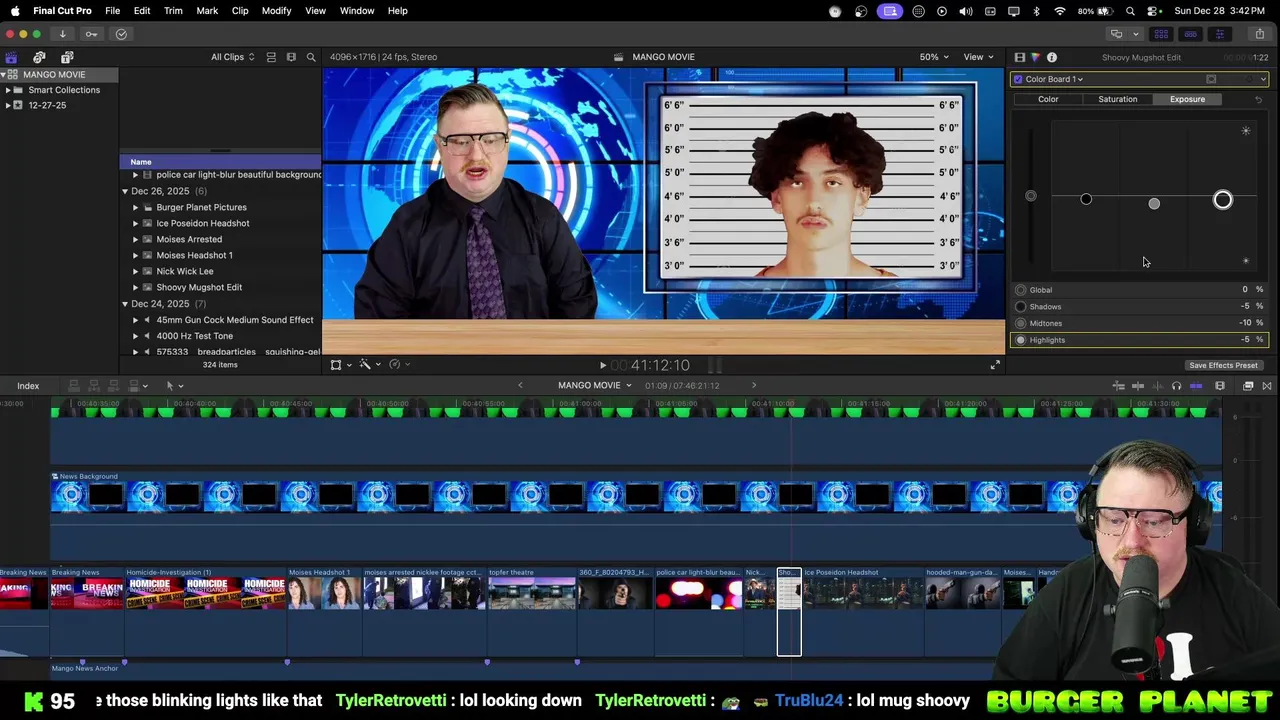1280x720 pixels.
Task: Select the 4000 Hz Test Tone clip
Action: coord(194,336)
